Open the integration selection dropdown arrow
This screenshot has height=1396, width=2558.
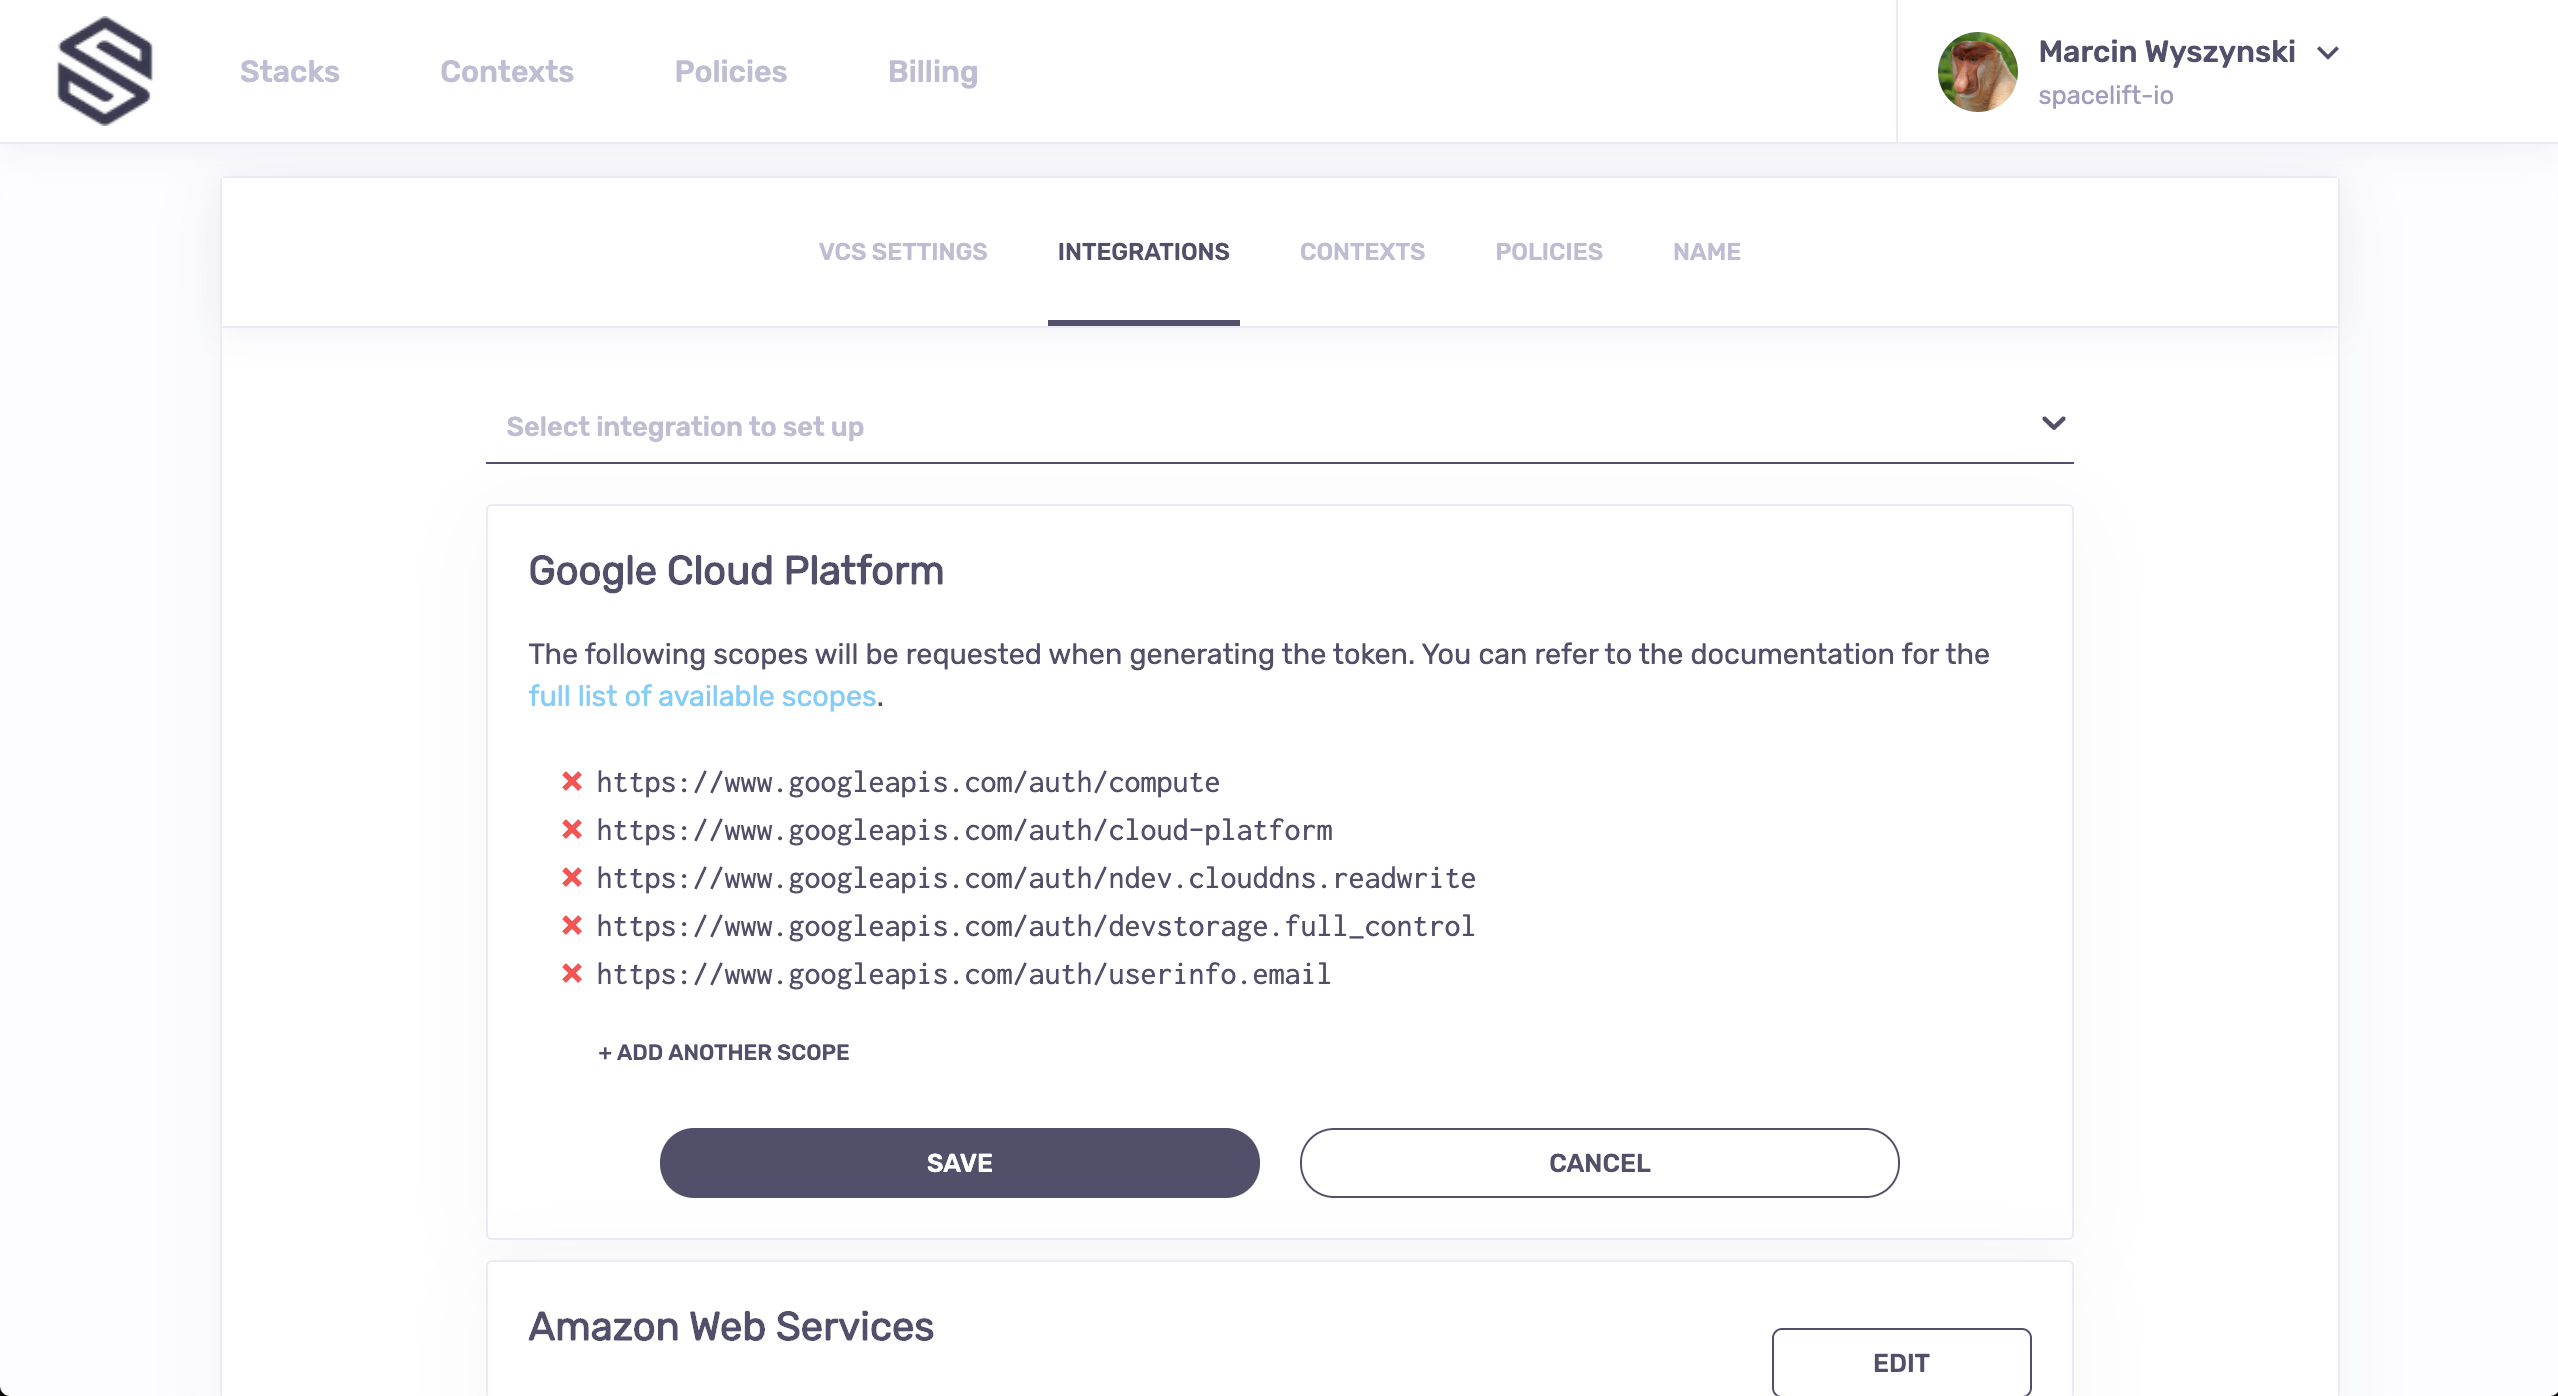[x=2053, y=423]
